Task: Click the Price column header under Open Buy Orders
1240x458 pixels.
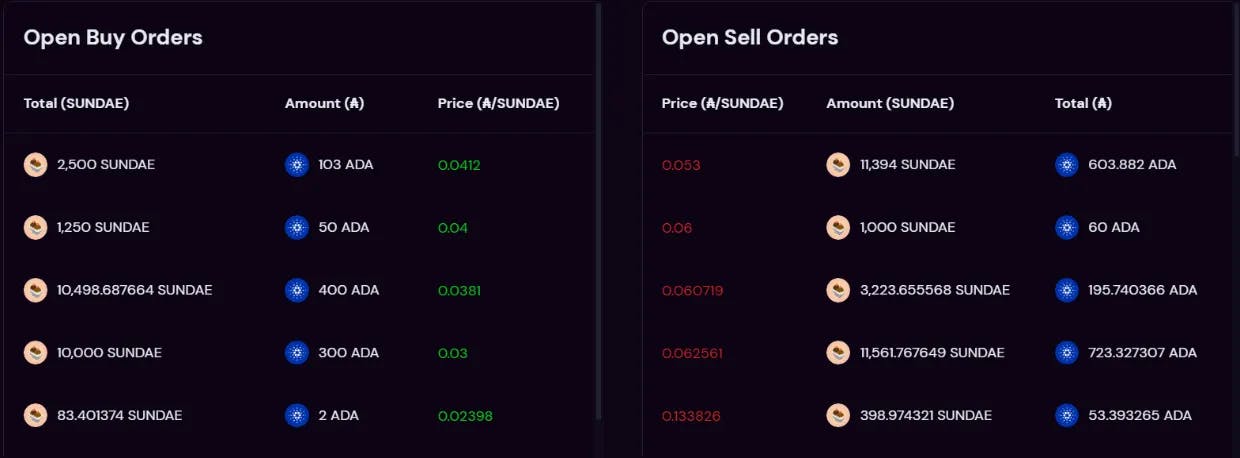Action: pyautogui.click(x=498, y=103)
